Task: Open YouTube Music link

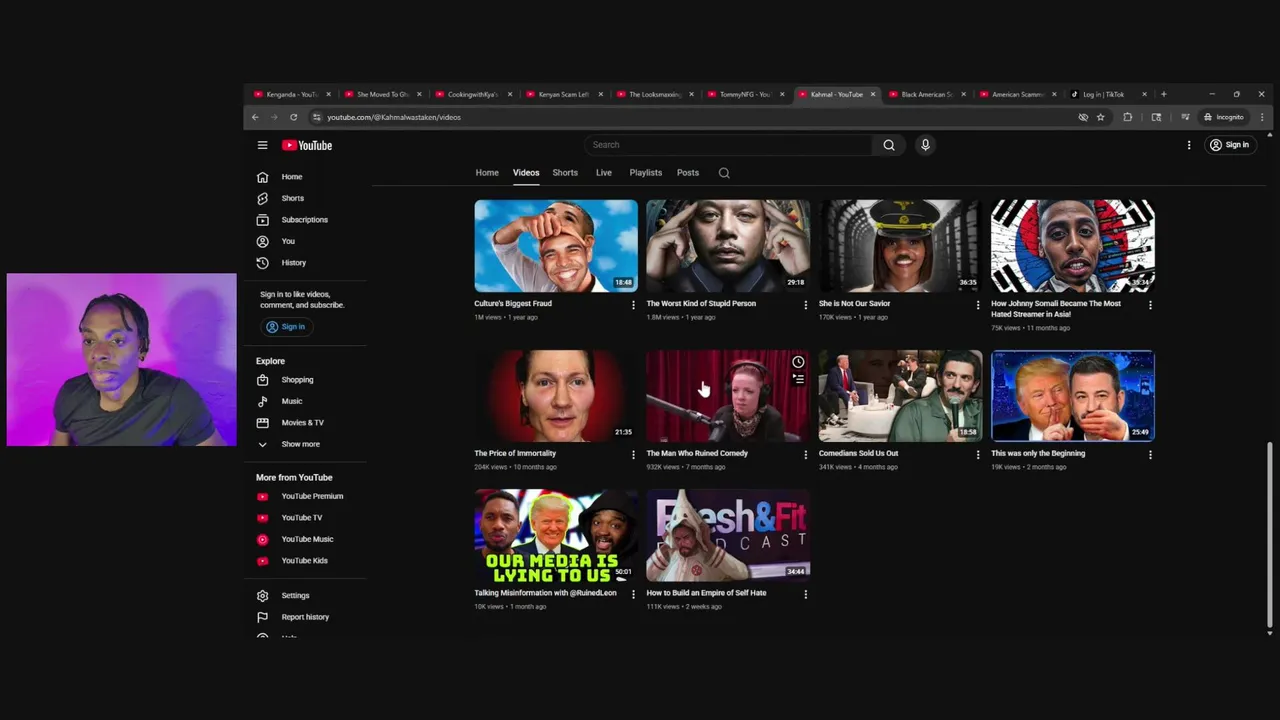Action: click(306, 539)
